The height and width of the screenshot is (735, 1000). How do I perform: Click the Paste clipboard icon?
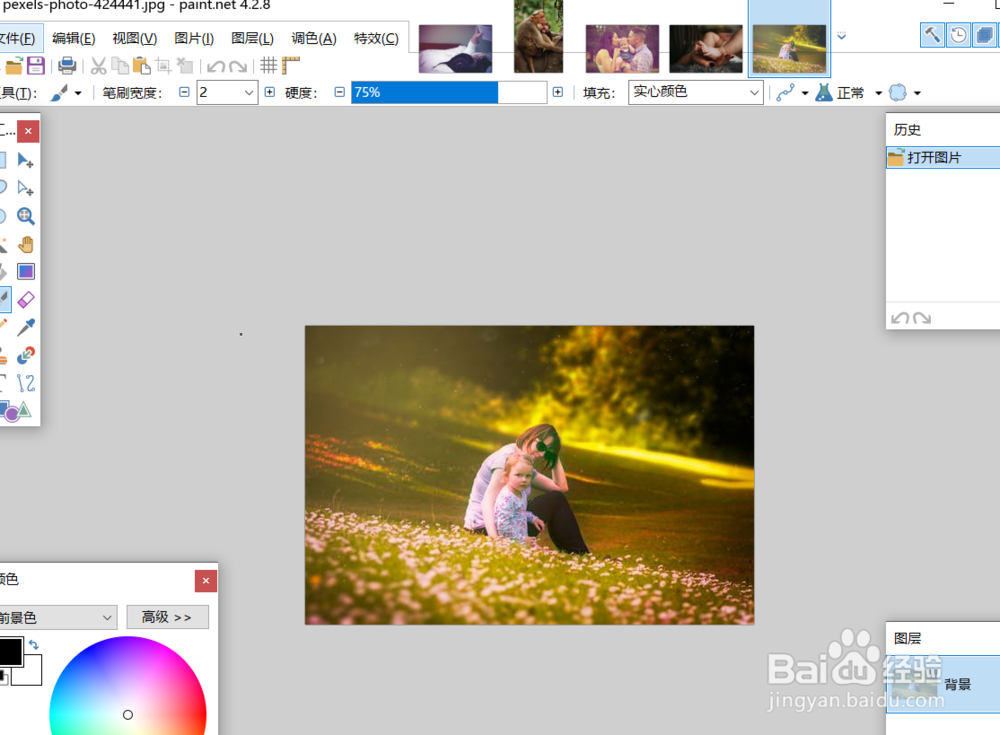tap(142, 66)
